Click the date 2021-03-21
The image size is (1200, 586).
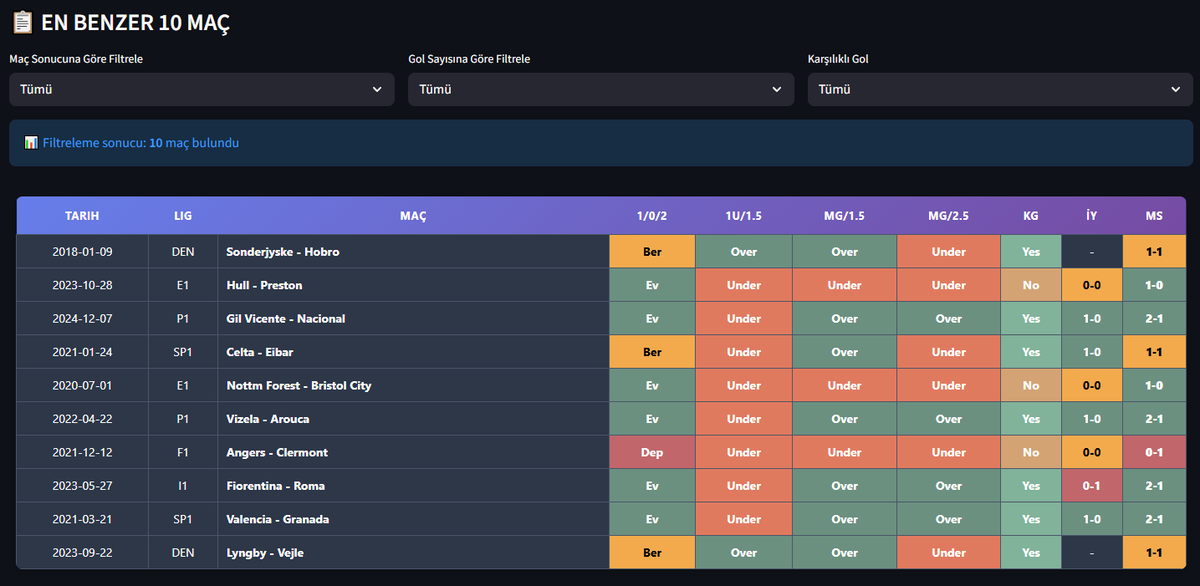pos(82,519)
